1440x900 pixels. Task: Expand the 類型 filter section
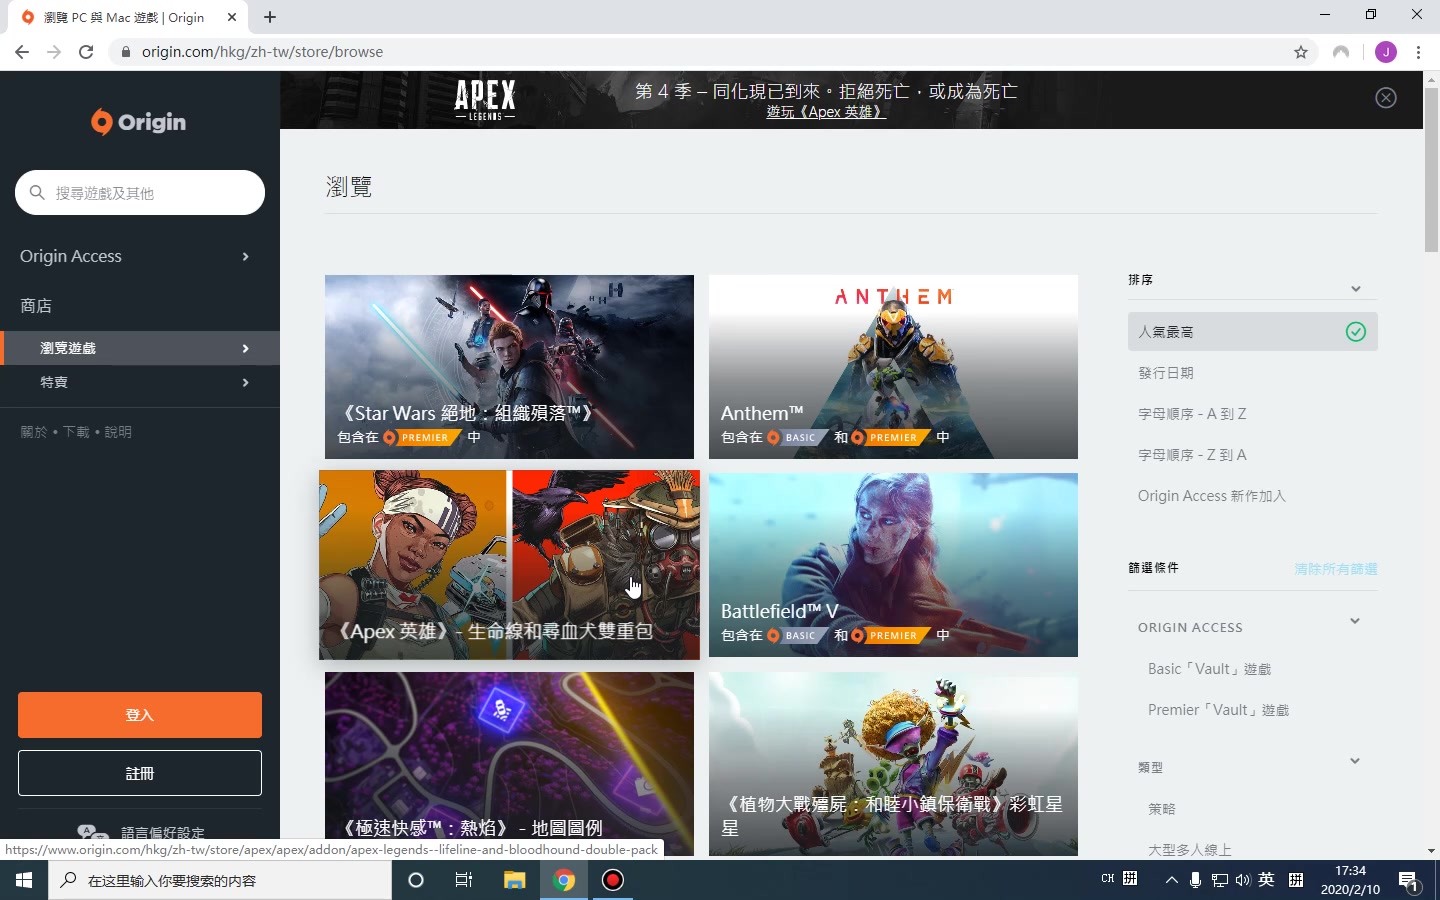tap(1356, 760)
